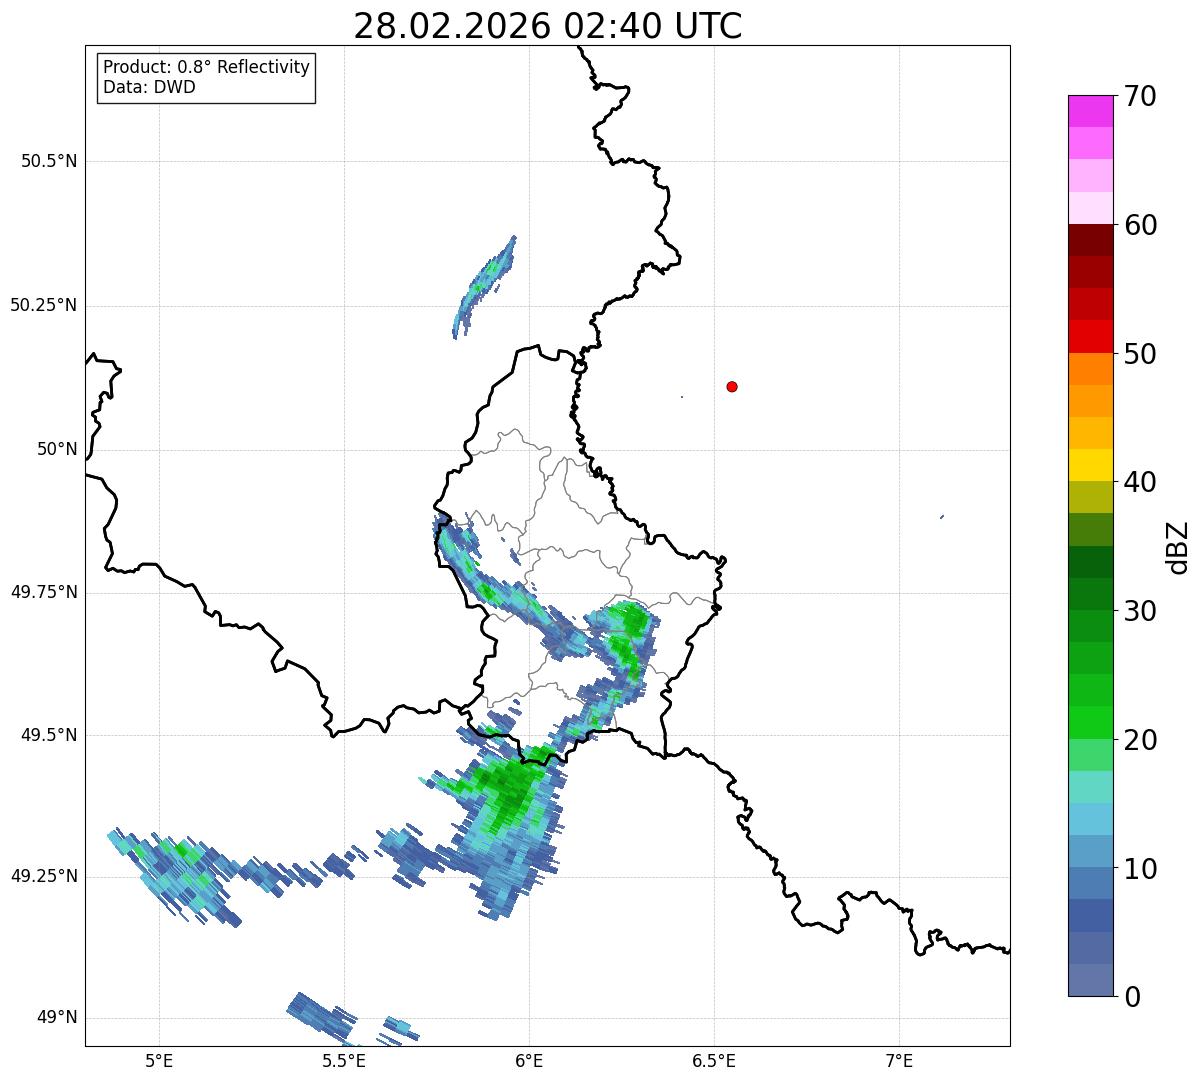
Task: Click the 7°E longitude label
Action: point(899,1060)
